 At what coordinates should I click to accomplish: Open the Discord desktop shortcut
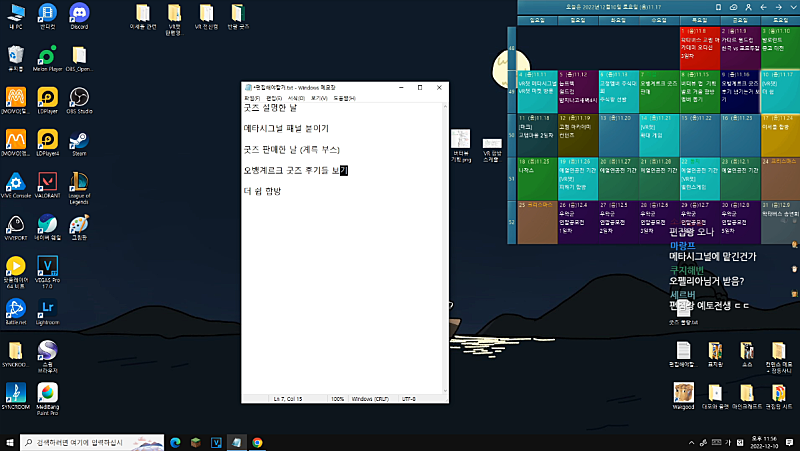[x=79, y=12]
